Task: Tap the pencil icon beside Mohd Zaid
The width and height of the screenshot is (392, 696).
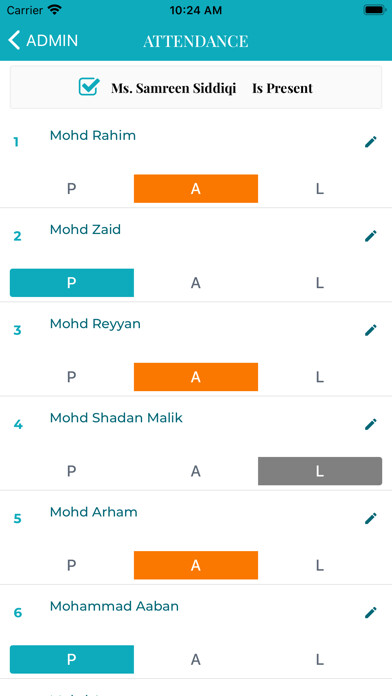Action: [370, 236]
